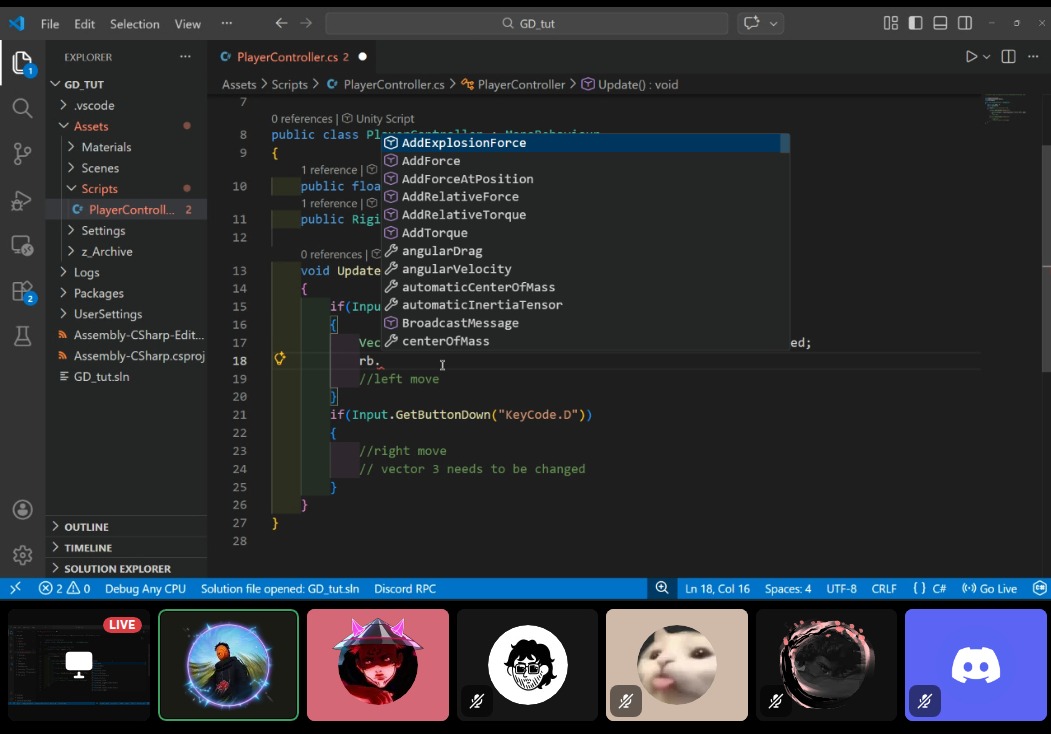Image resolution: width=1051 pixels, height=734 pixels.
Task: Open the Remote Explorer icon
Action: pyautogui.click(x=22, y=245)
